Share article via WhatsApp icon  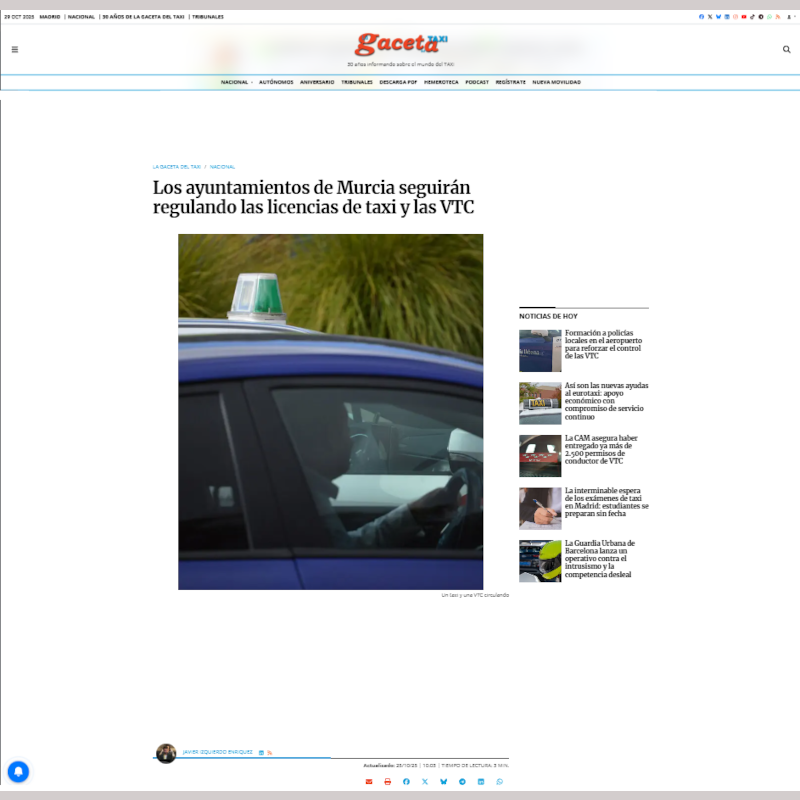(x=499, y=781)
